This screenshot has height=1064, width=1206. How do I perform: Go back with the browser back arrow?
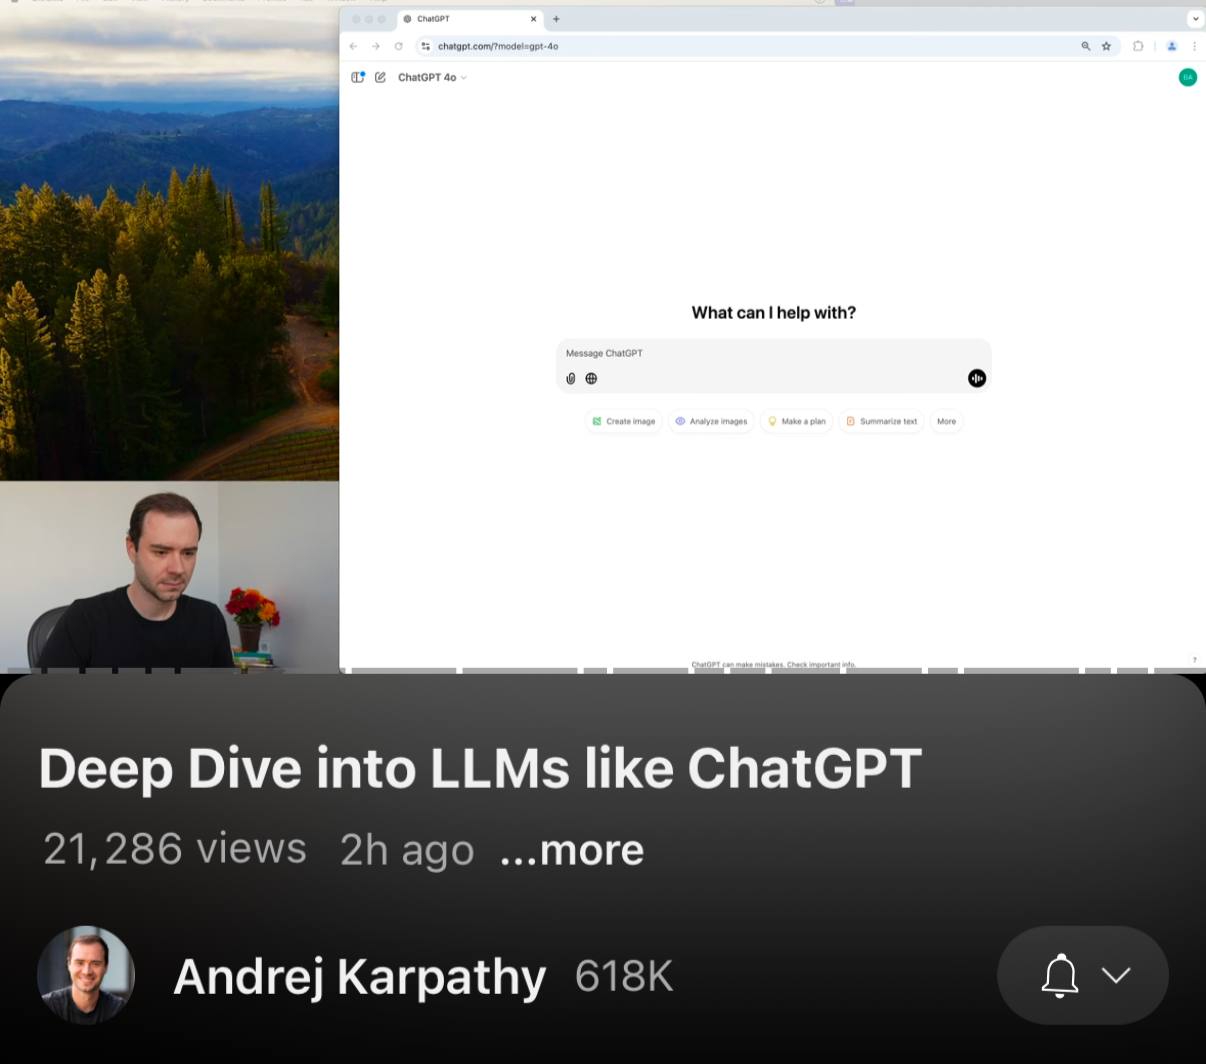click(353, 46)
